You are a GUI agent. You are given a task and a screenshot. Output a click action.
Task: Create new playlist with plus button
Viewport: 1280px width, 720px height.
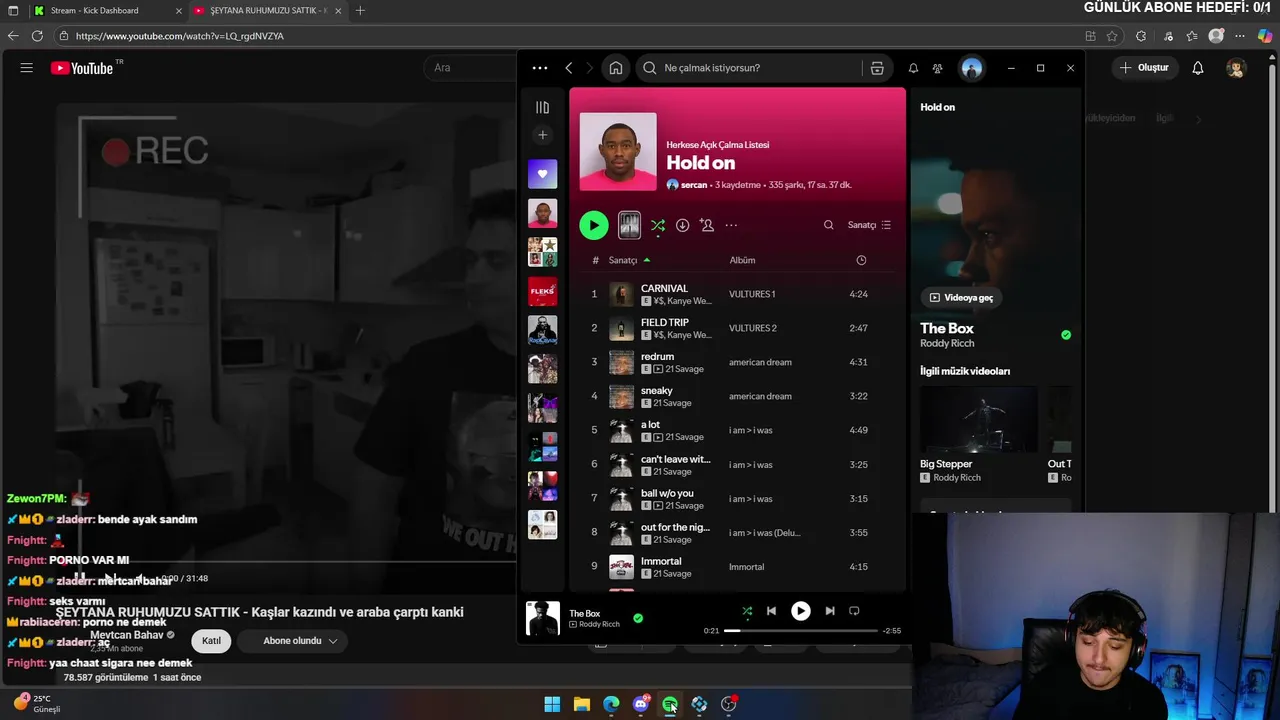(x=542, y=135)
